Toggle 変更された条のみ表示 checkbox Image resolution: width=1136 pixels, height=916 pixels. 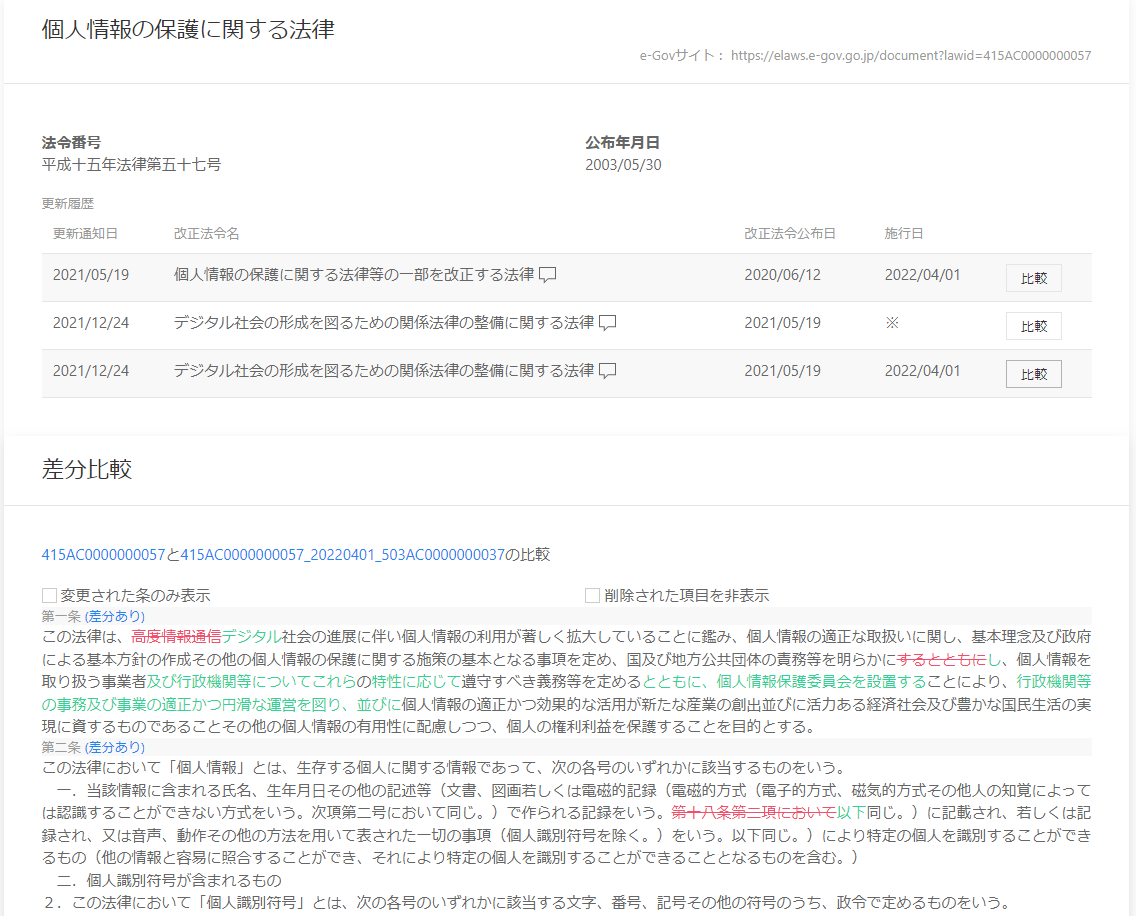(50, 596)
